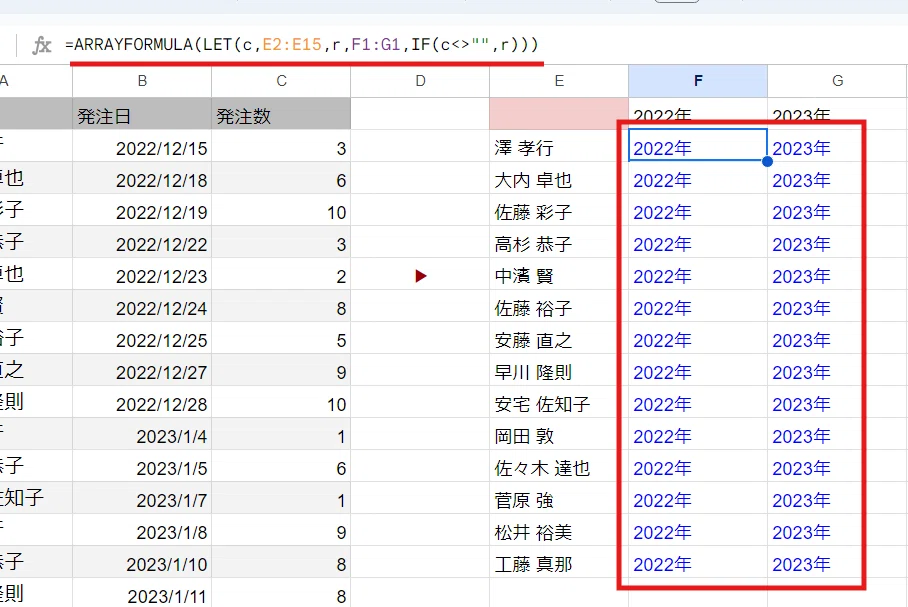Click name cell 中濱 賢
The height and width of the screenshot is (607, 908).
point(559,274)
